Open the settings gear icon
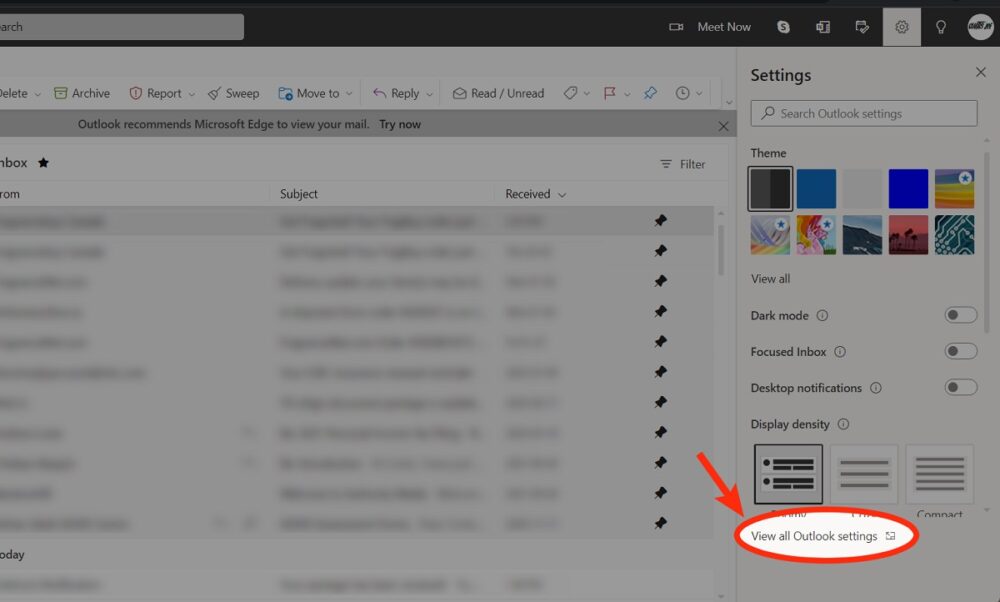The width and height of the screenshot is (1000, 602). [x=901, y=27]
